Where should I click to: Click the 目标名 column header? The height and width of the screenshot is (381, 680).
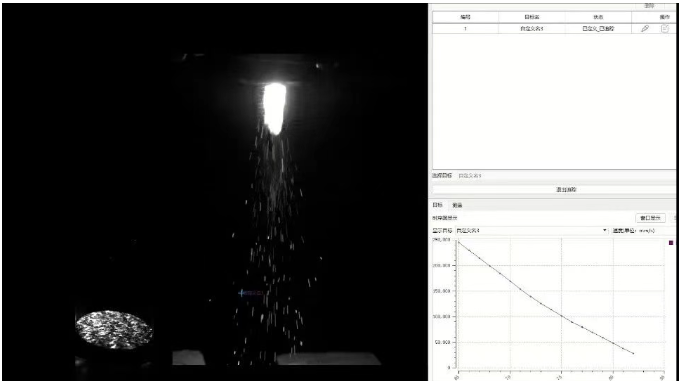click(532, 17)
